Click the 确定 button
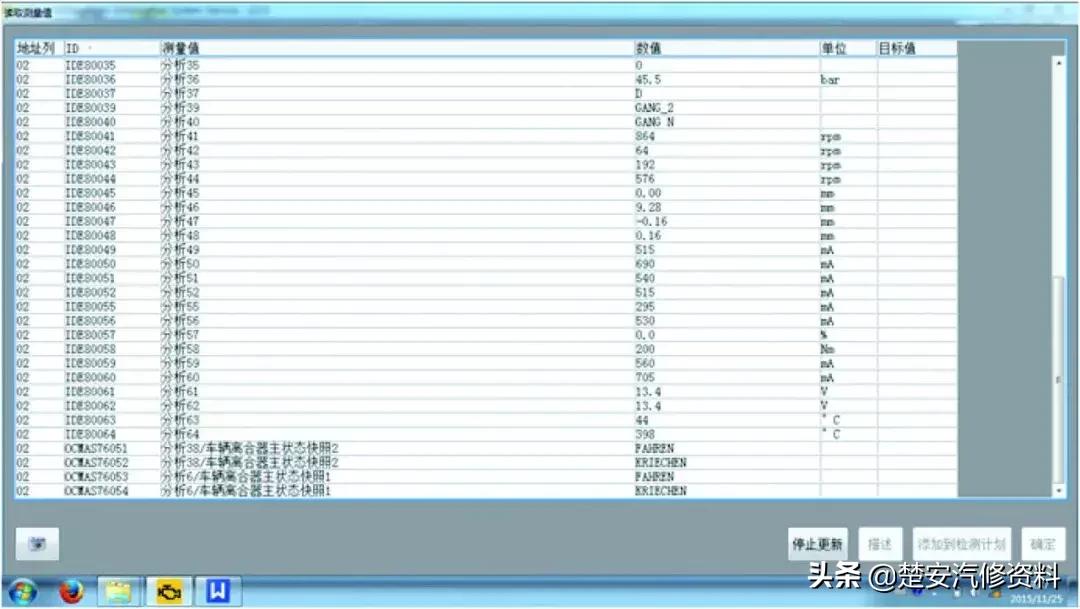The width and height of the screenshot is (1080, 609). click(1043, 544)
